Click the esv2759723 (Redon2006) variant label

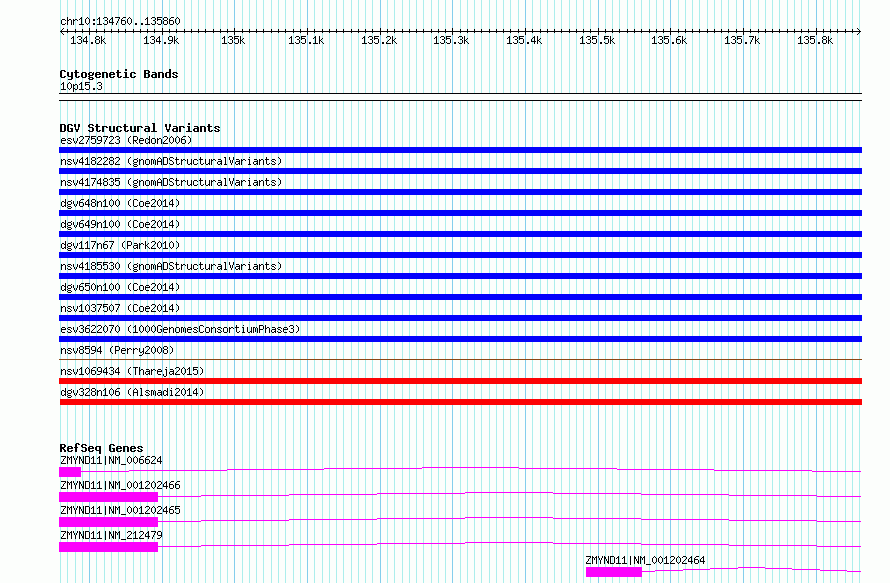[x=126, y=140]
